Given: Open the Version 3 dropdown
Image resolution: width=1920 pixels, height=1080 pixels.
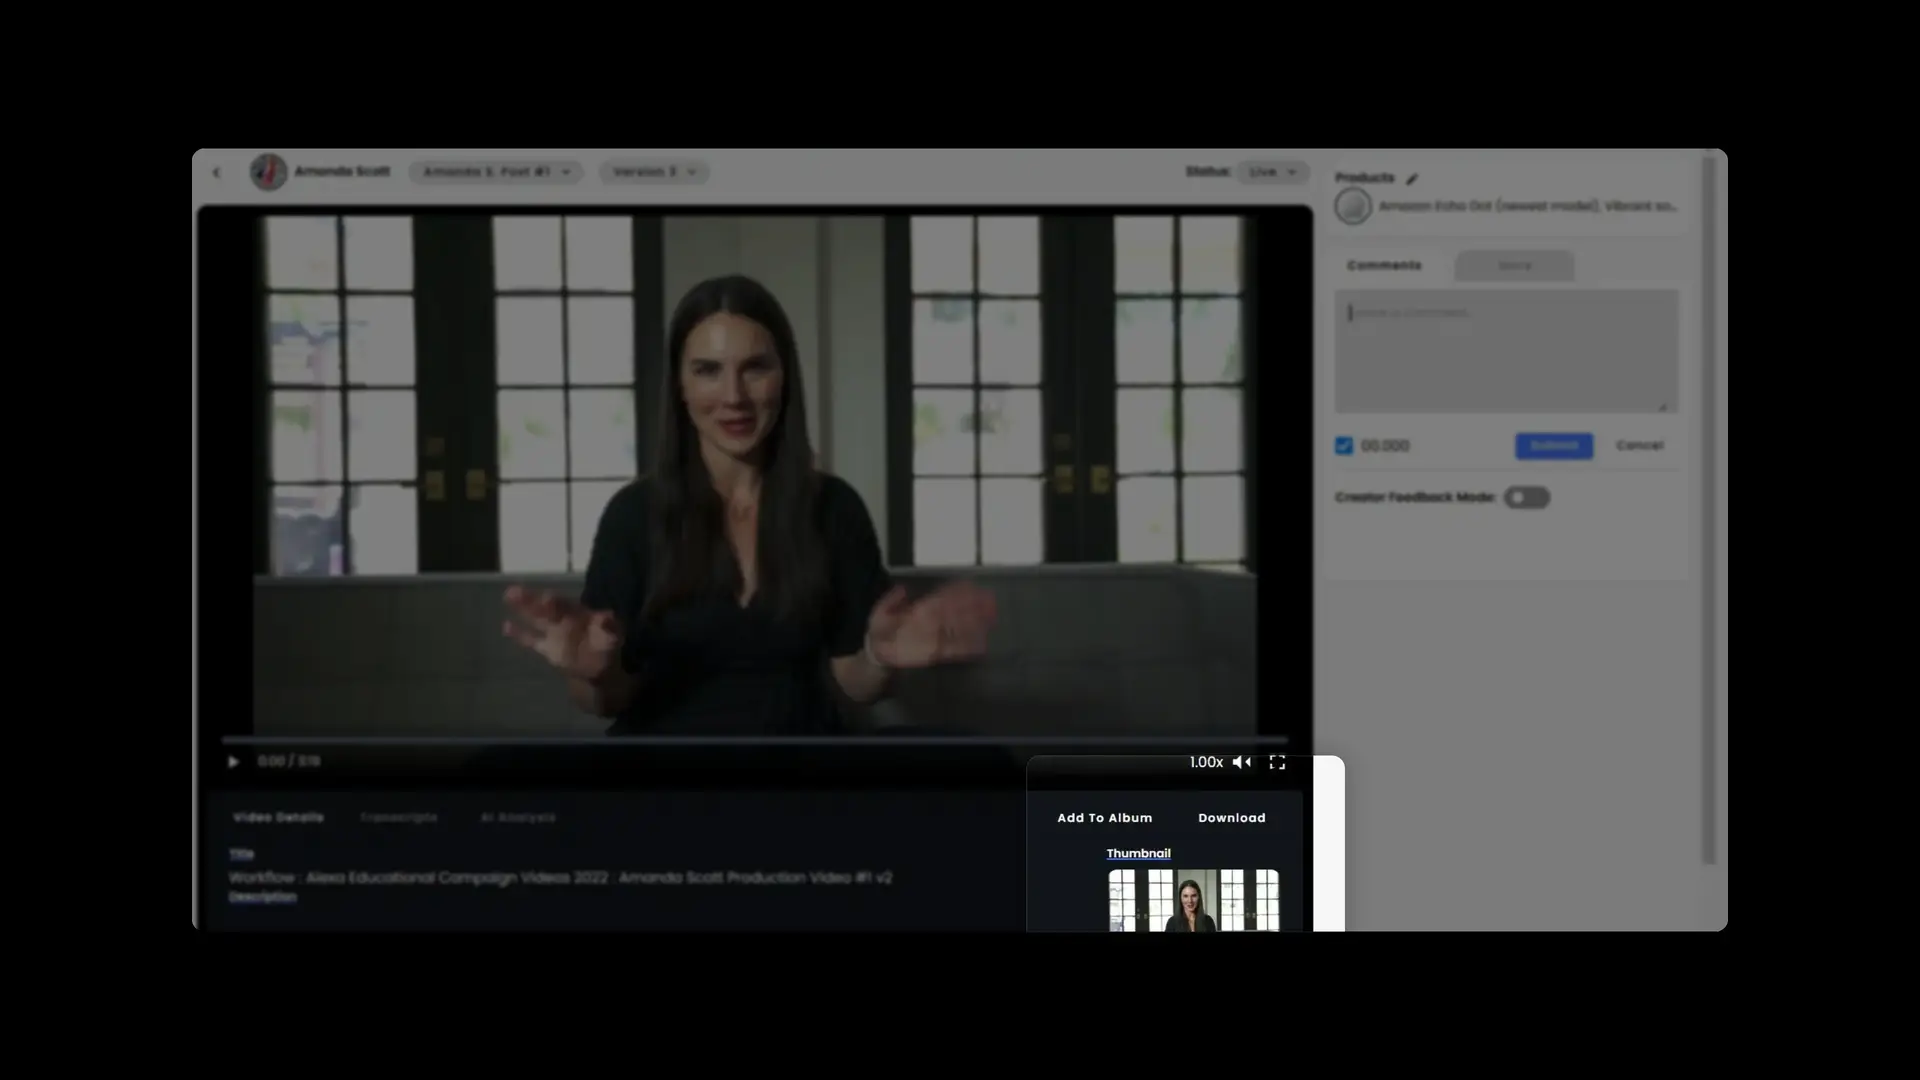Looking at the screenshot, I should [x=654, y=172].
